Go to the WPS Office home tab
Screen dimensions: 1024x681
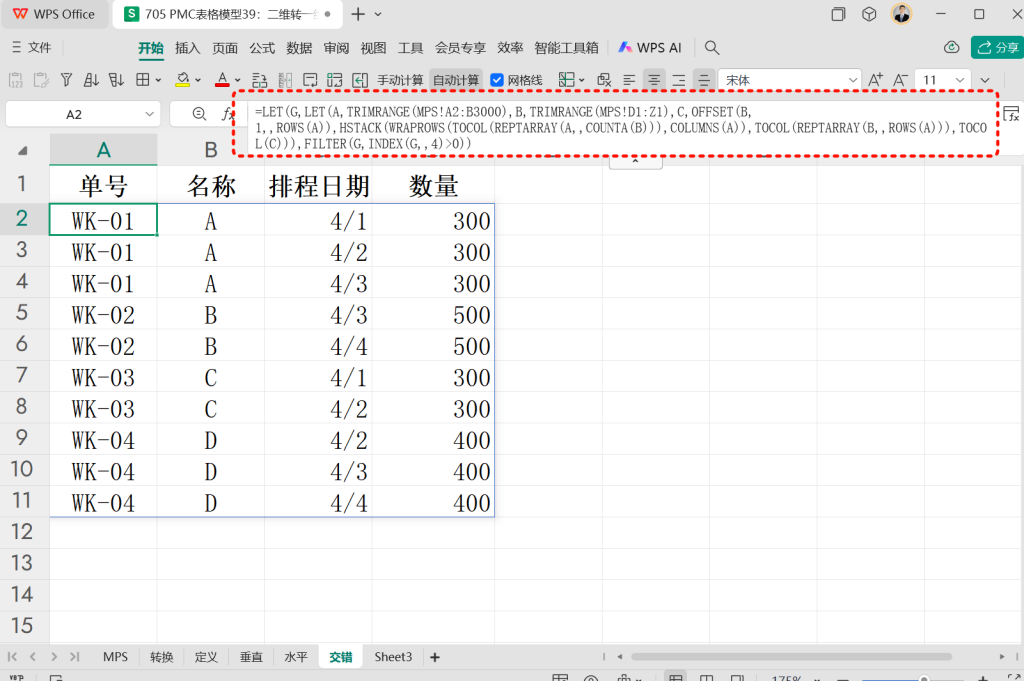click(x=54, y=14)
